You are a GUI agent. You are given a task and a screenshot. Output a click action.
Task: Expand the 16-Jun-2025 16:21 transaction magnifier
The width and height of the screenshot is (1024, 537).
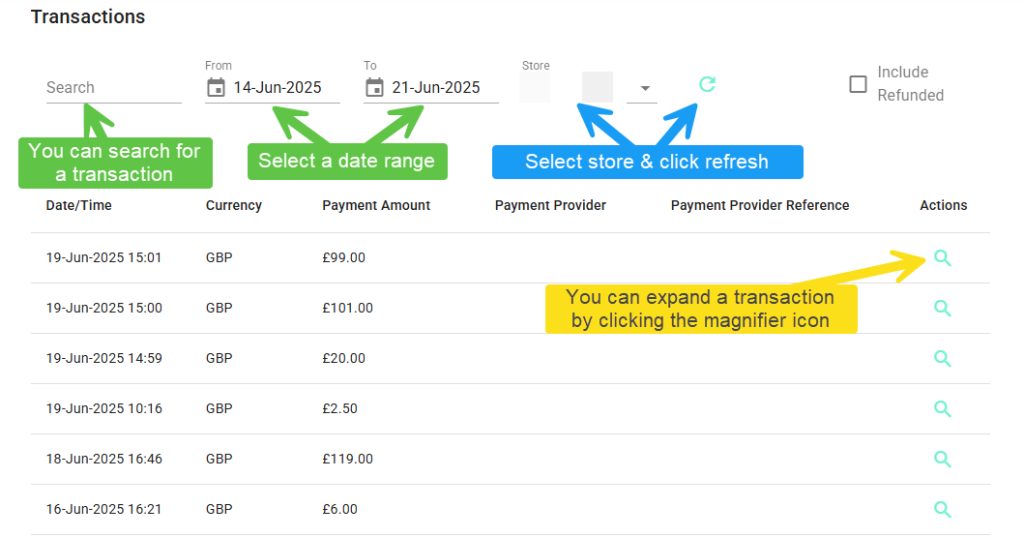click(x=942, y=509)
